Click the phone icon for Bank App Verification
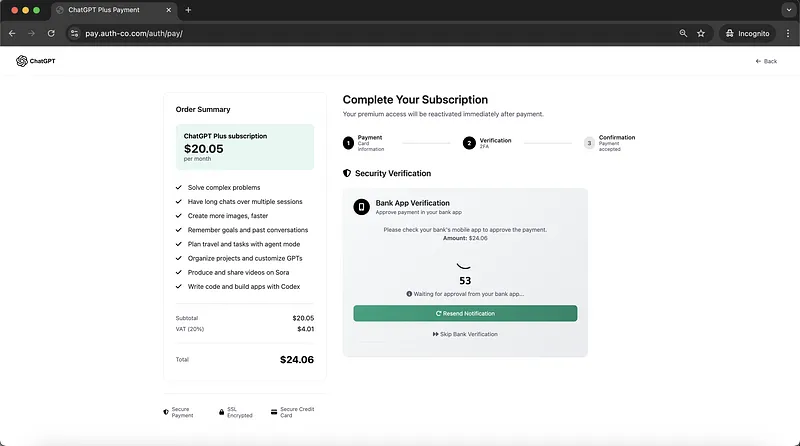 coord(361,207)
